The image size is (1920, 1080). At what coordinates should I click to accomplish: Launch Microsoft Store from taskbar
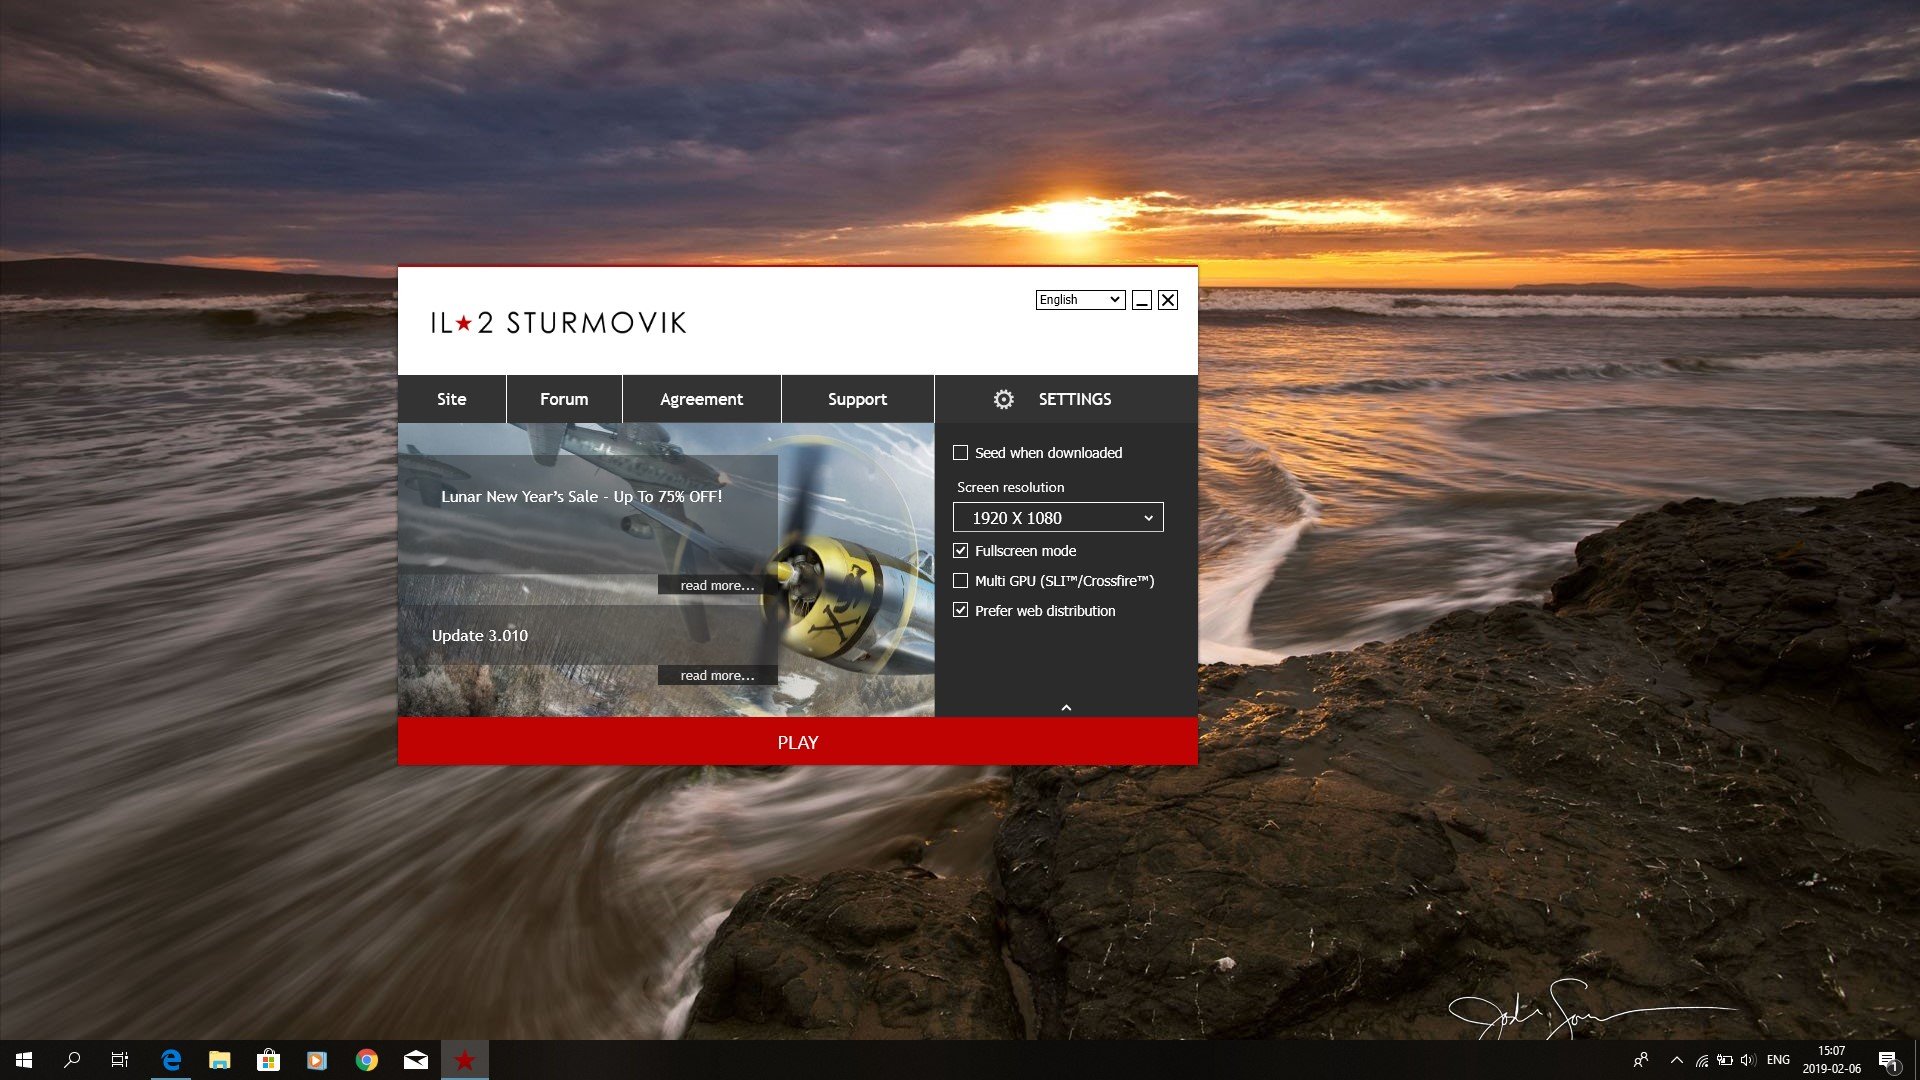[x=268, y=1060]
